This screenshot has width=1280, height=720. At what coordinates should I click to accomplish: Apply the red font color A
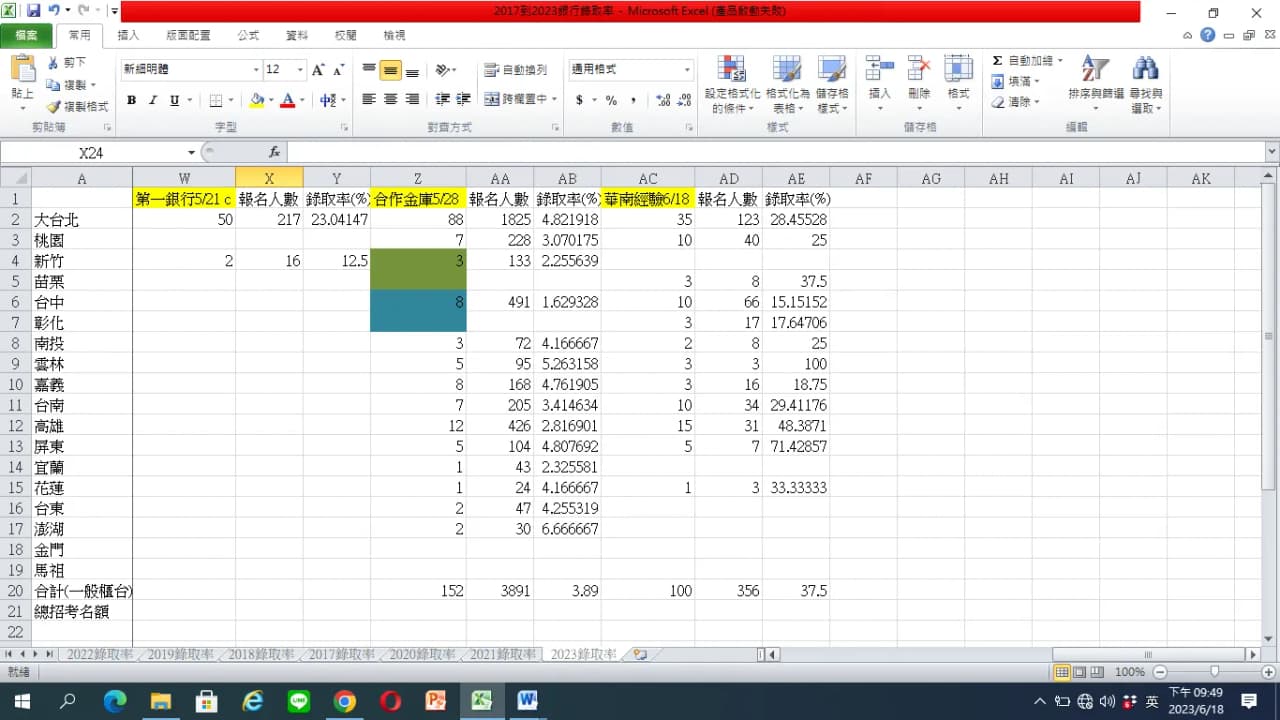coord(288,100)
